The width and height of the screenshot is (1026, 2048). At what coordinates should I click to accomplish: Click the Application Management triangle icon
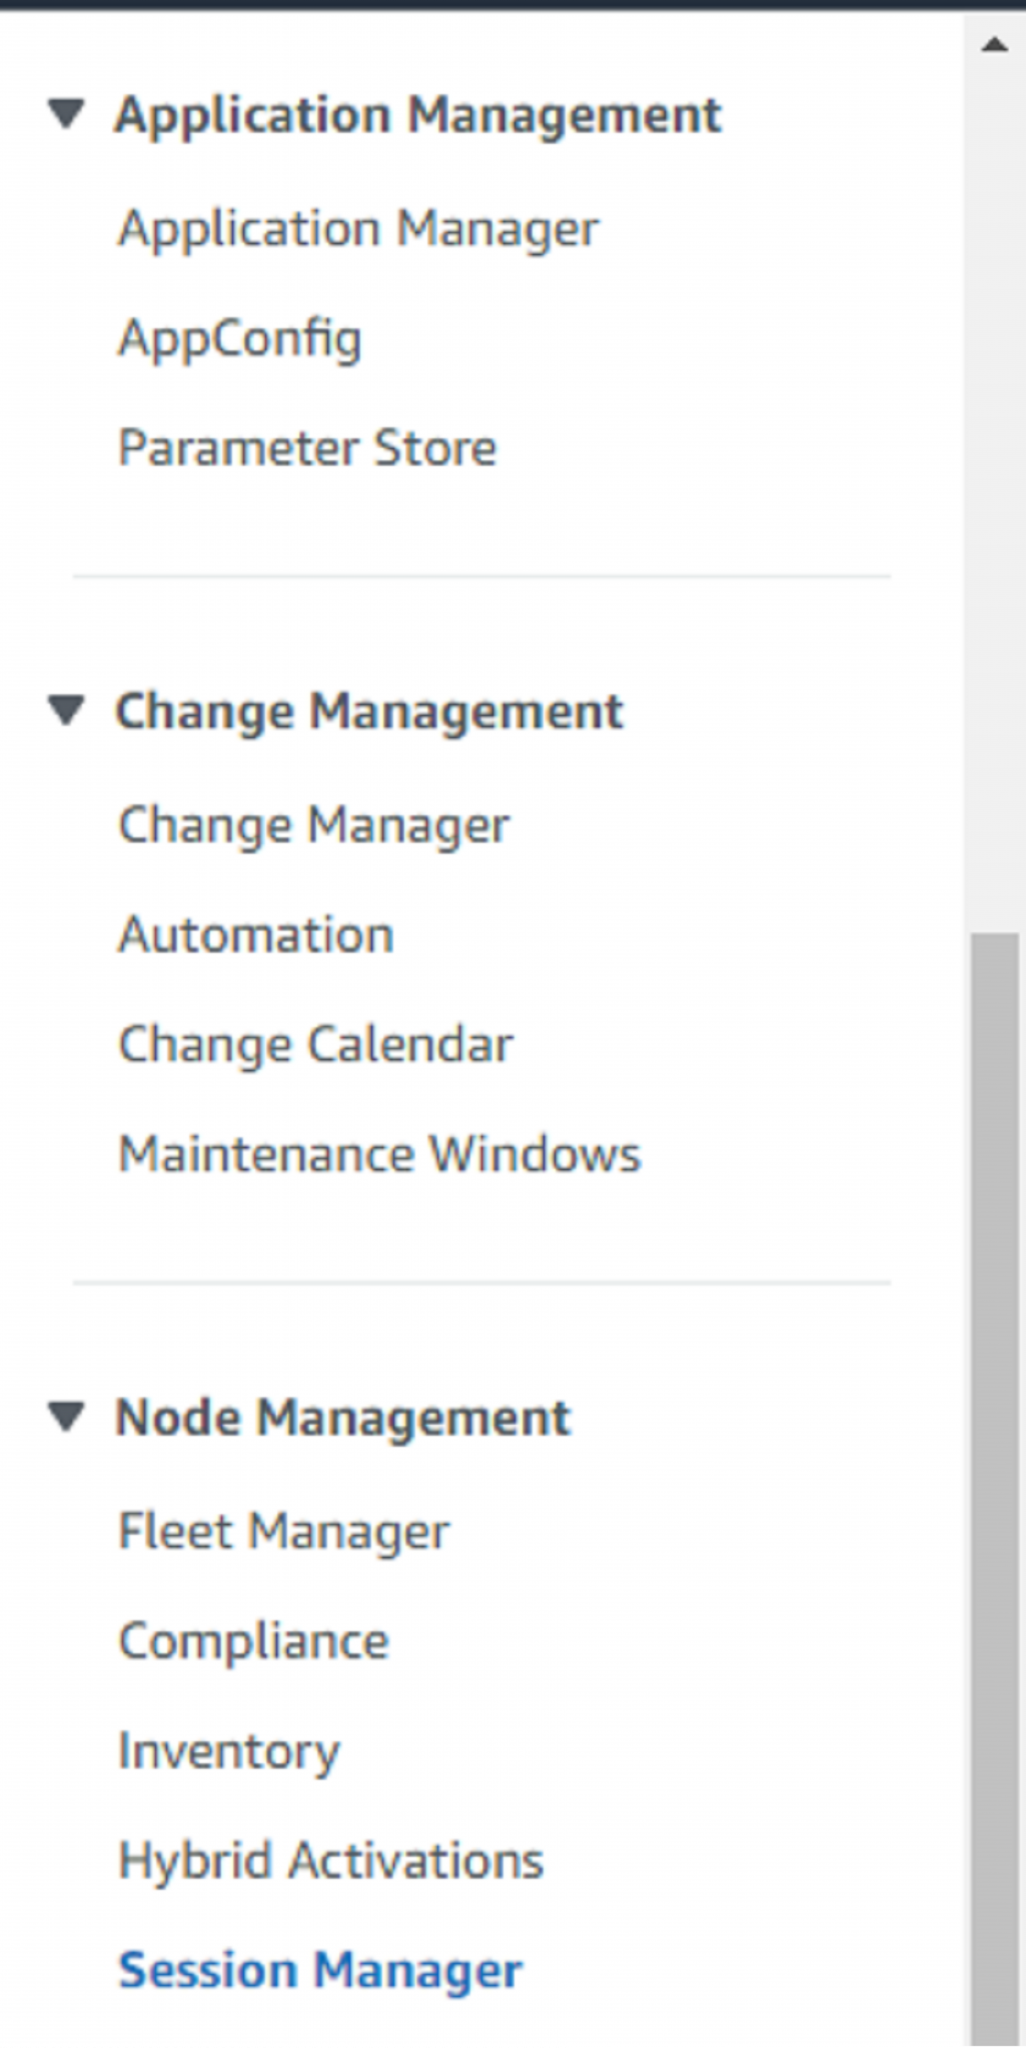(66, 113)
